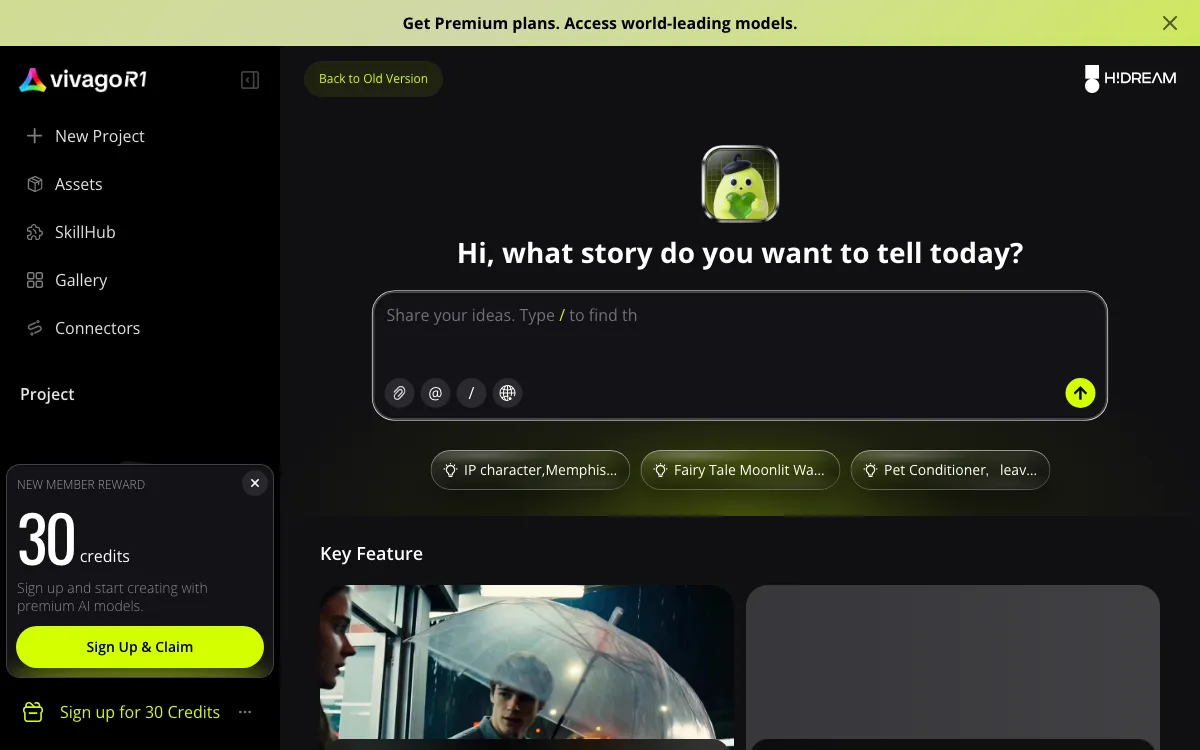The height and width of the screenshot is (750, 1200).
Task: Select the Pet Conditioner suggestion chip
Action: coord(950,470)
